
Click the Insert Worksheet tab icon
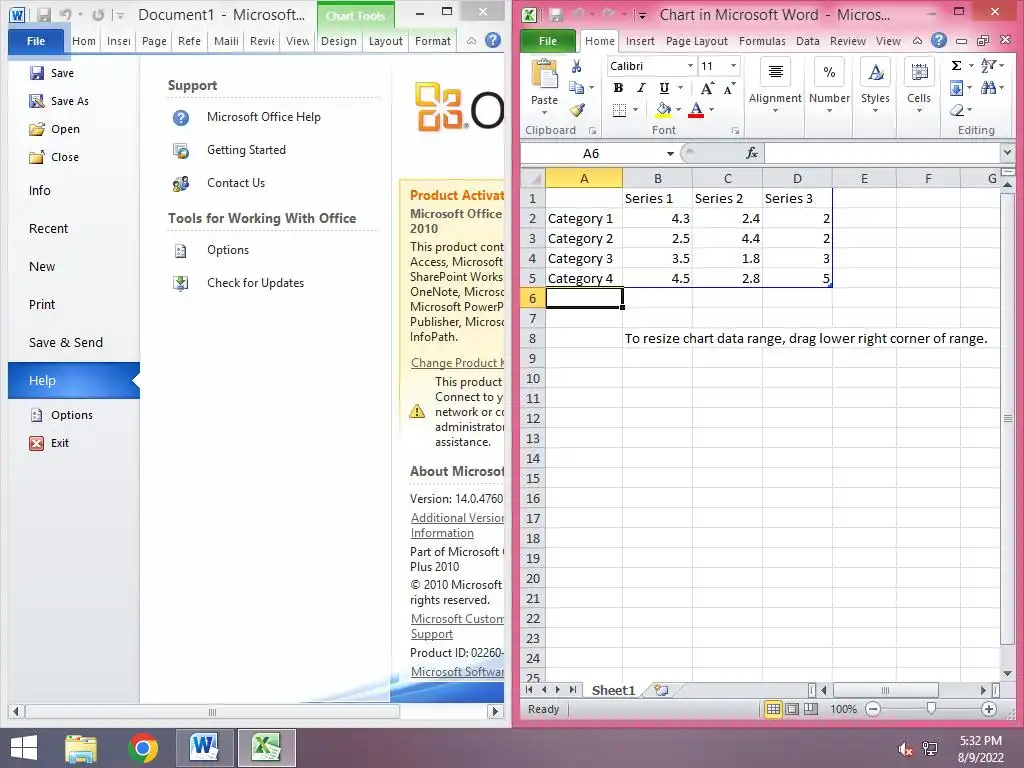(x=661, y=690)
